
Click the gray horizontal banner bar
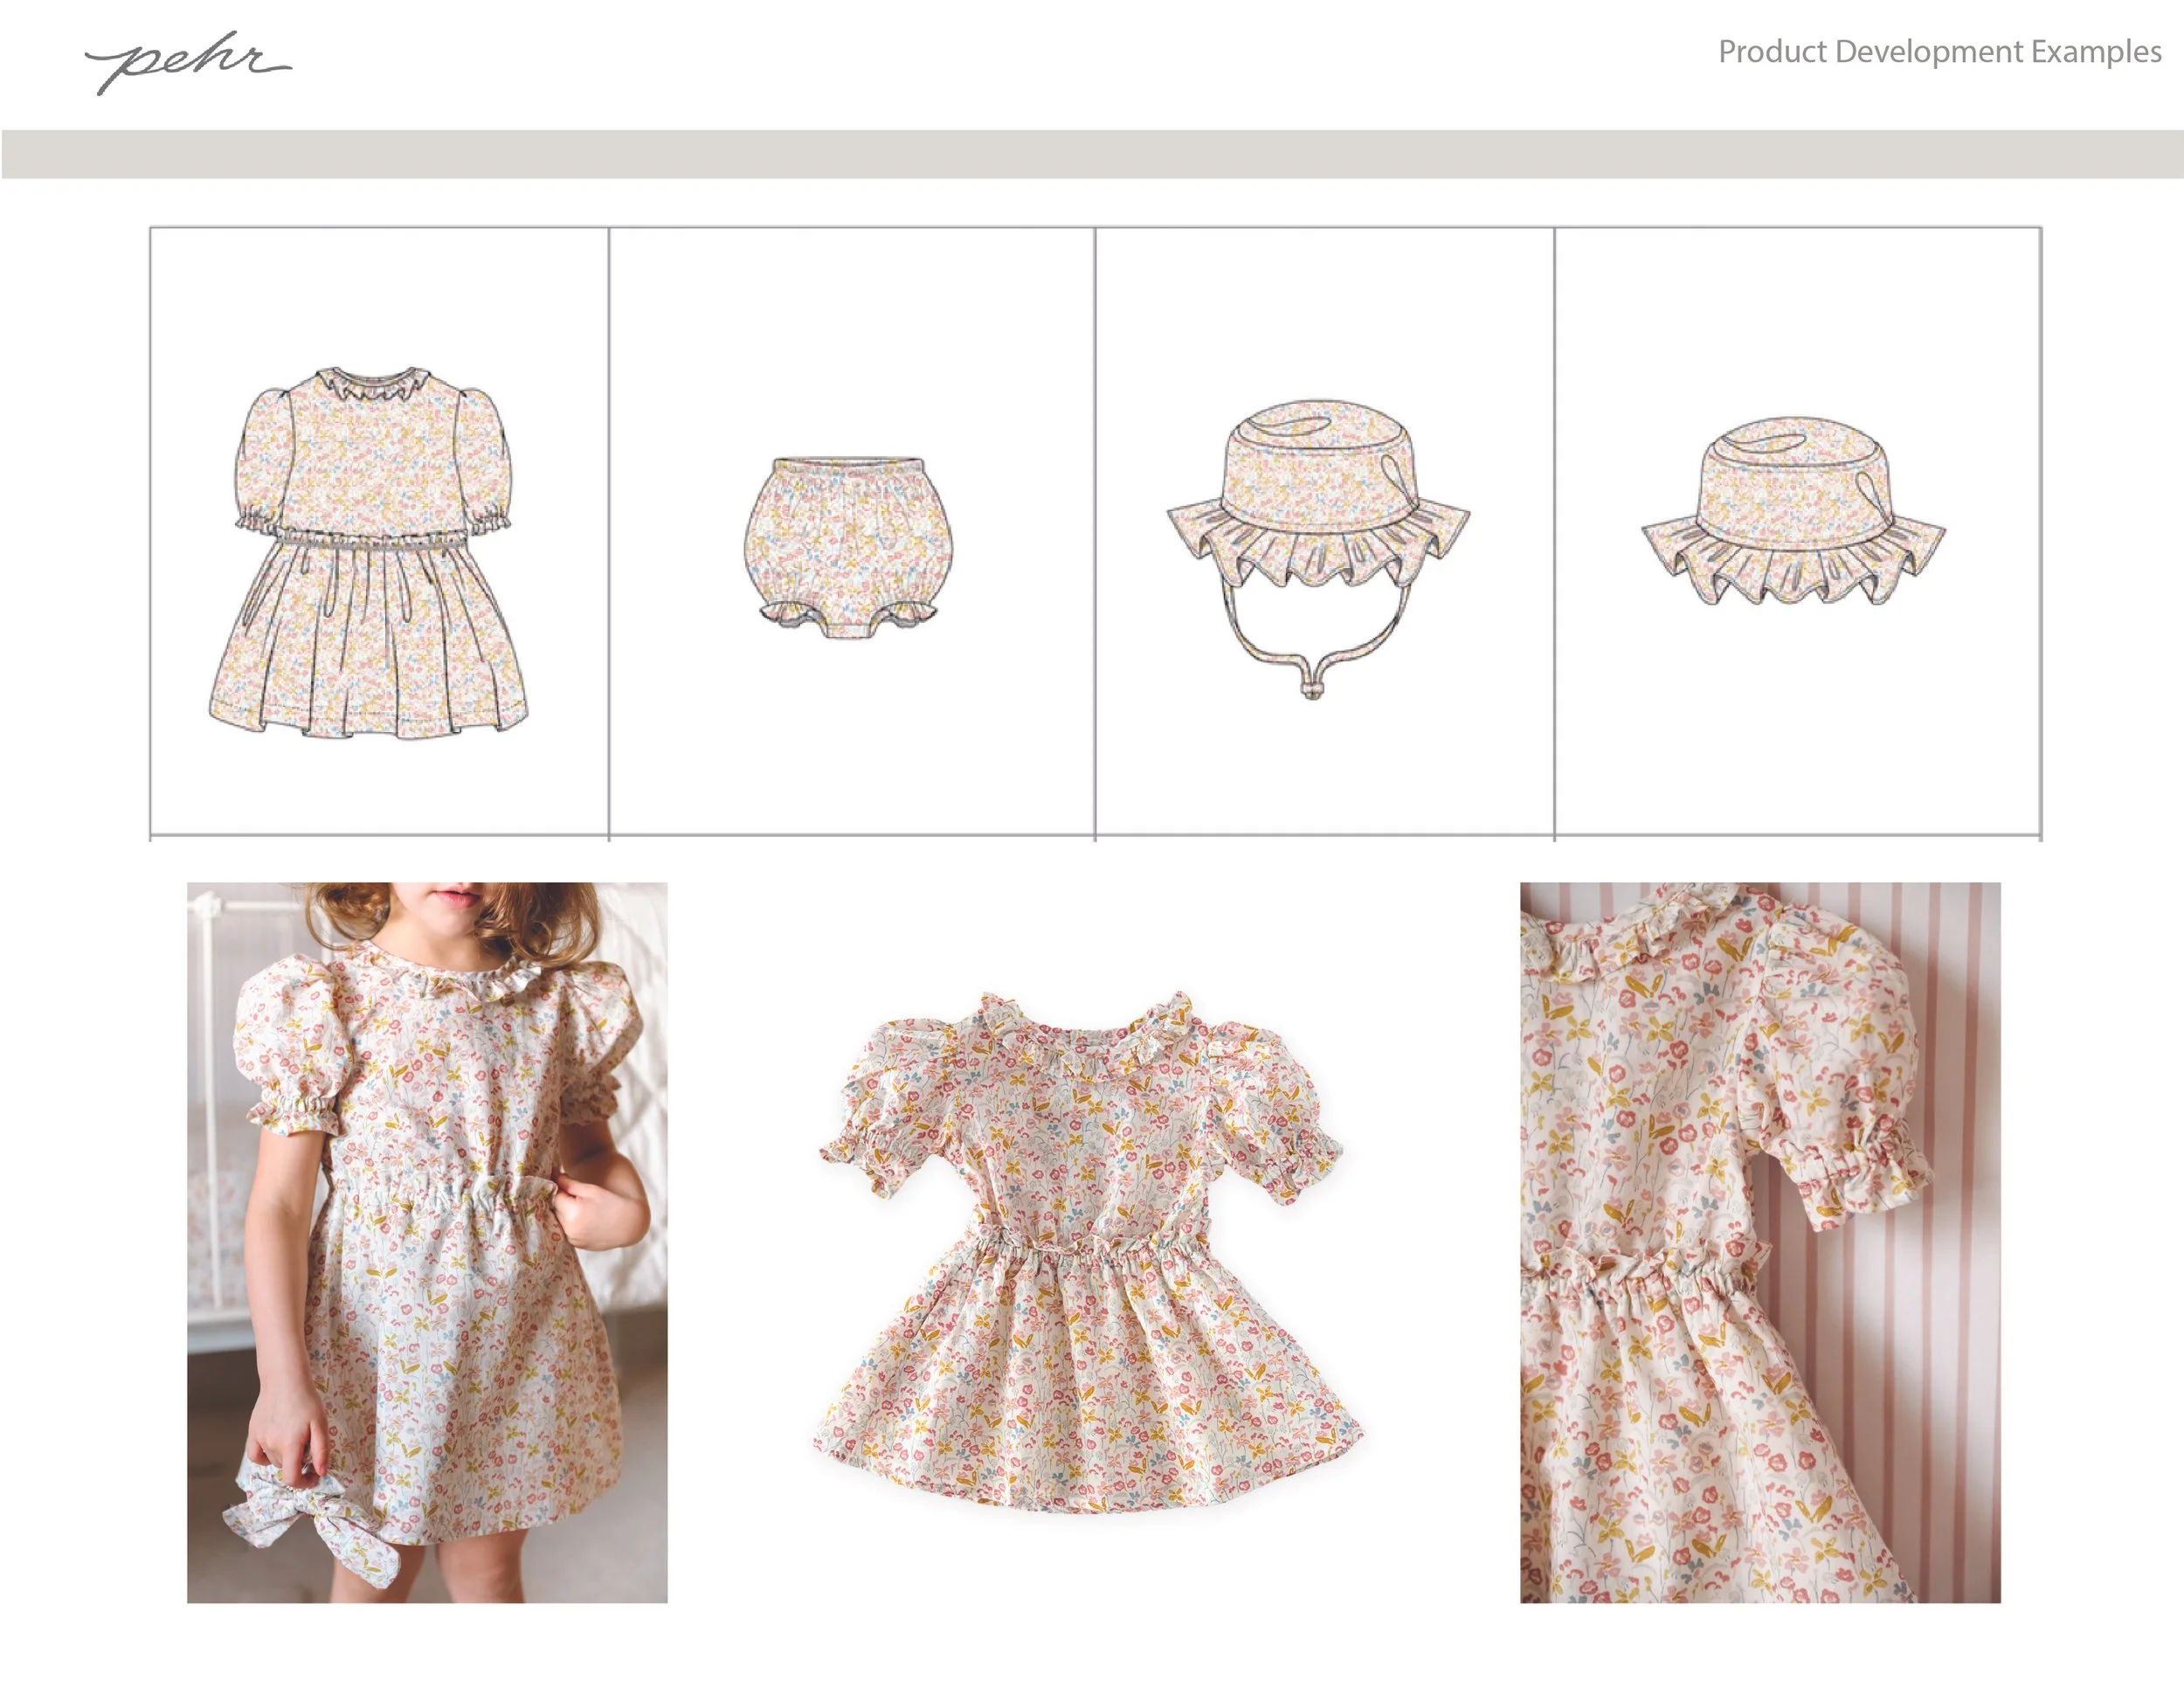[x=1092, y=154]
